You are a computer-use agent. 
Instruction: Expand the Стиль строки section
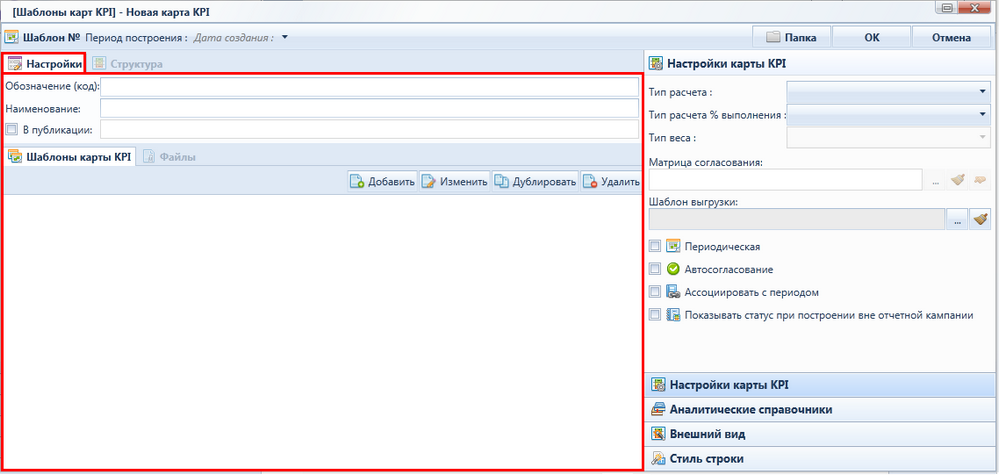pyautogui.click(x=821, y=458)
